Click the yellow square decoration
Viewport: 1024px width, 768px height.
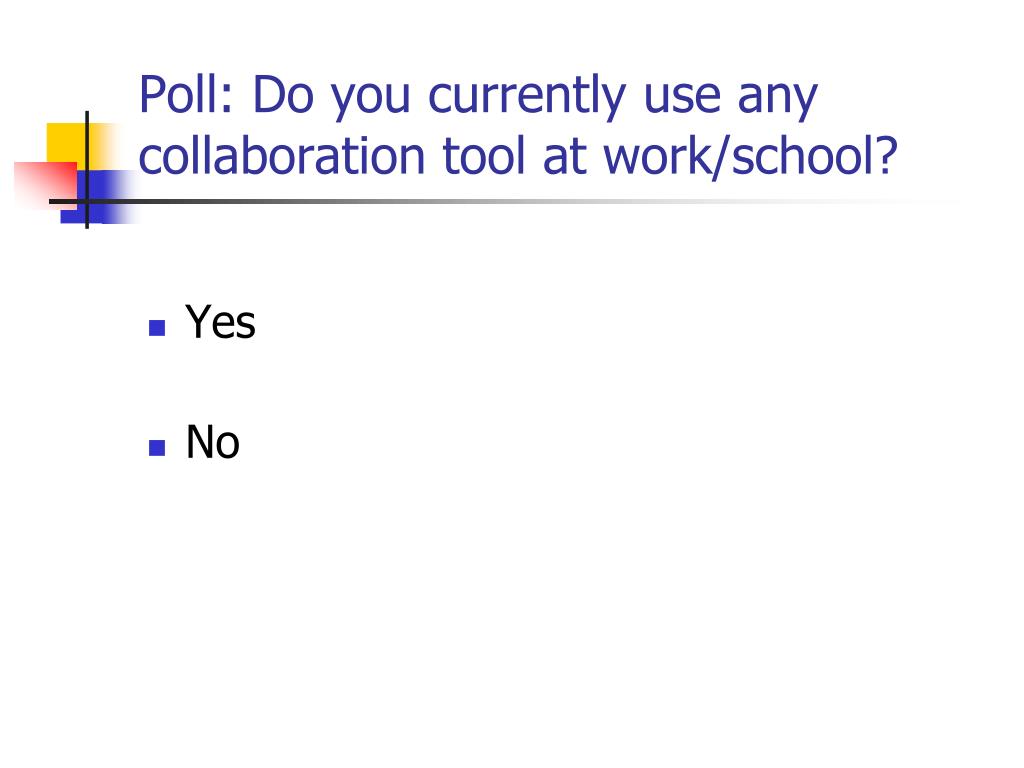click(x=67, y=142)
